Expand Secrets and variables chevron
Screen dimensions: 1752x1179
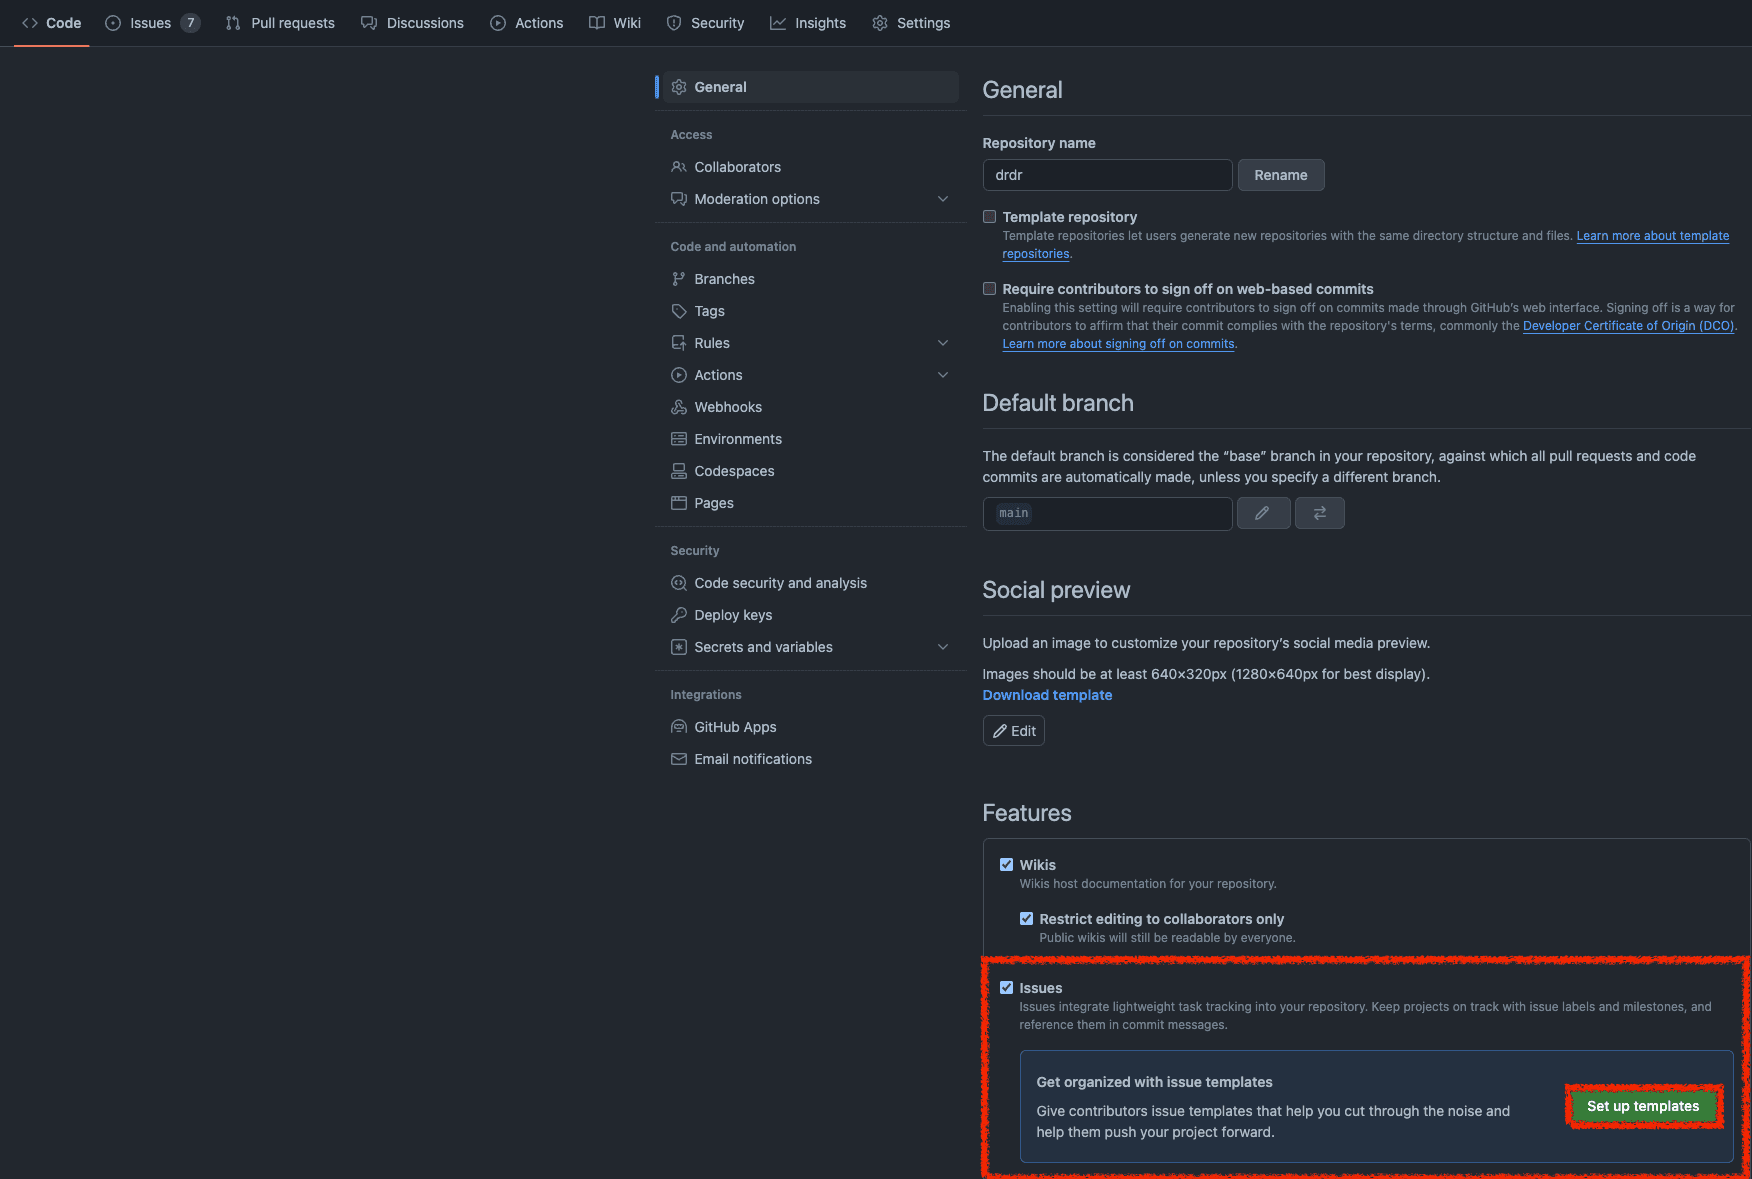(x=943, y=647)
